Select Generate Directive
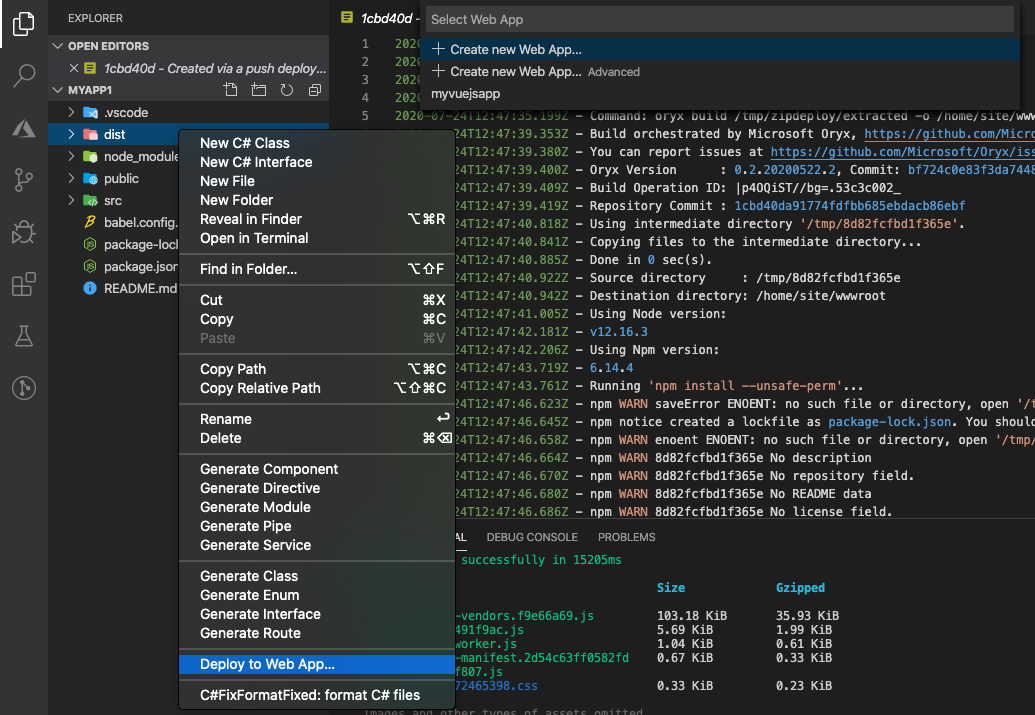Image resolution: width=1035 pixels, height=715 pixels. point(317,489)
